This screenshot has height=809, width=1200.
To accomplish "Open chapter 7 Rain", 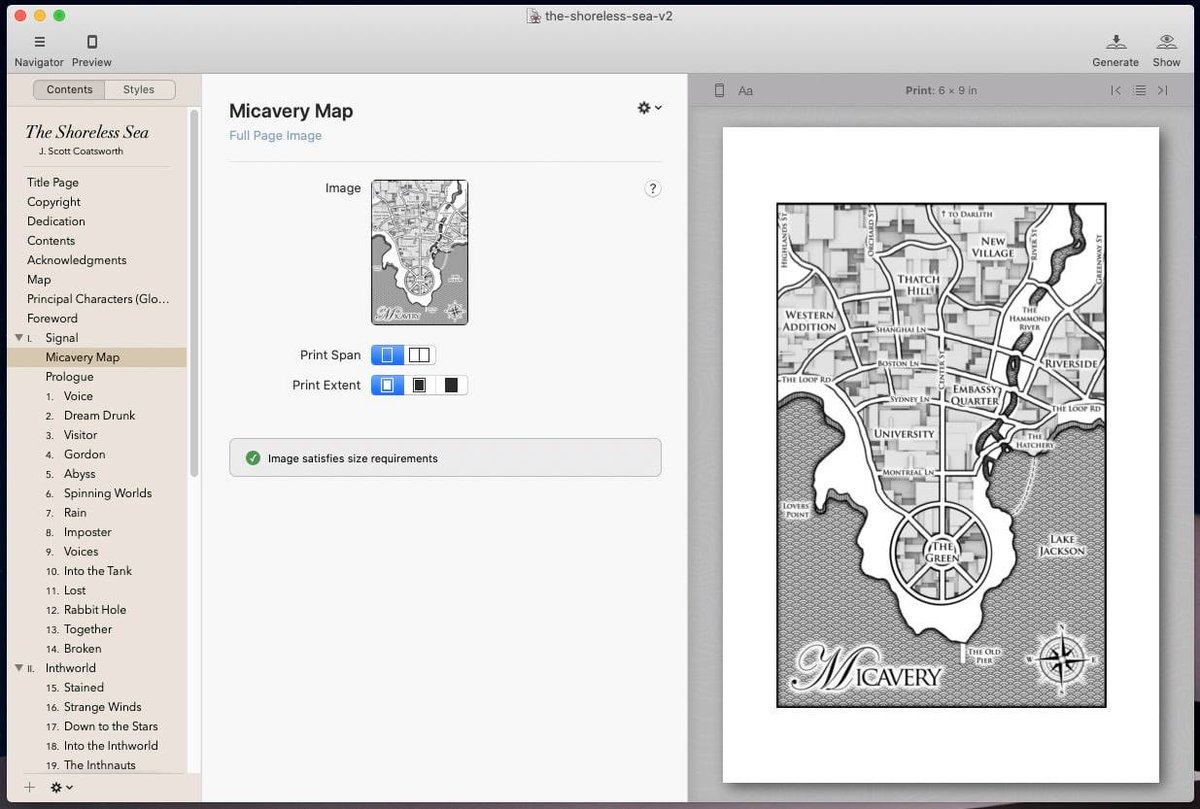I will point(75,513).
